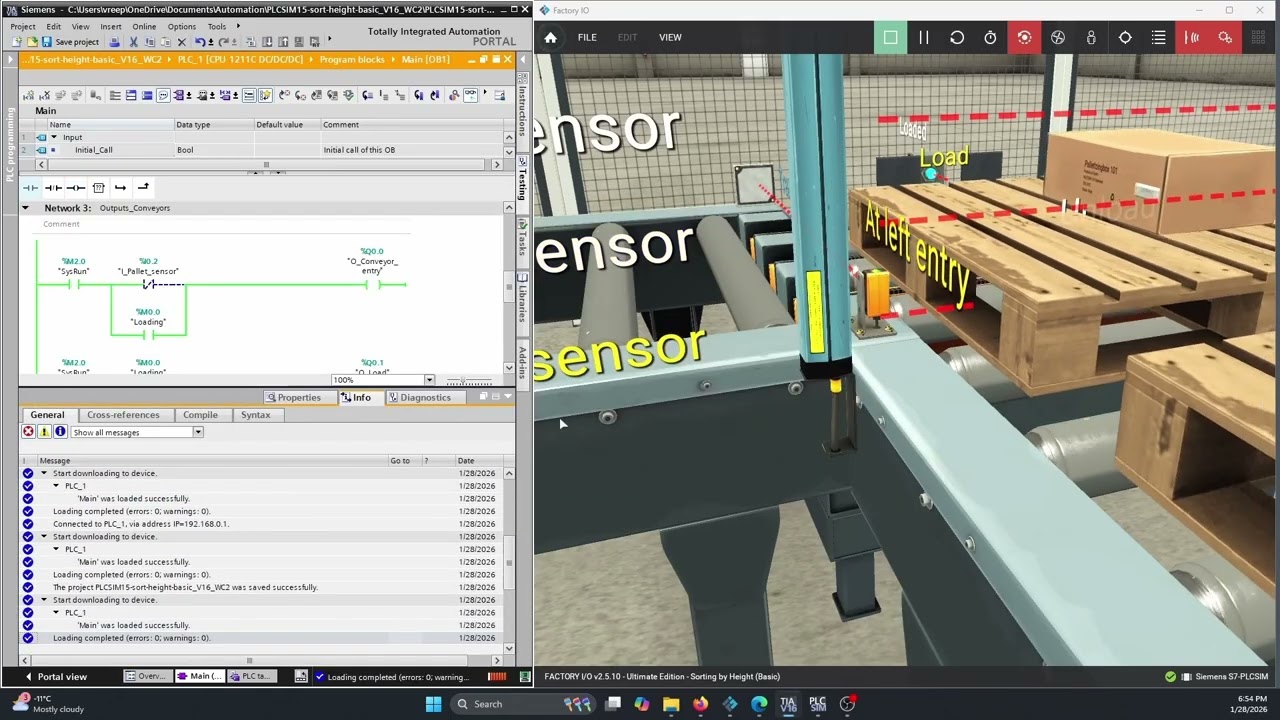This screenshot has width=1280, height=720.
Task: Collapse Network 3 section
Action: pos(25,208)
